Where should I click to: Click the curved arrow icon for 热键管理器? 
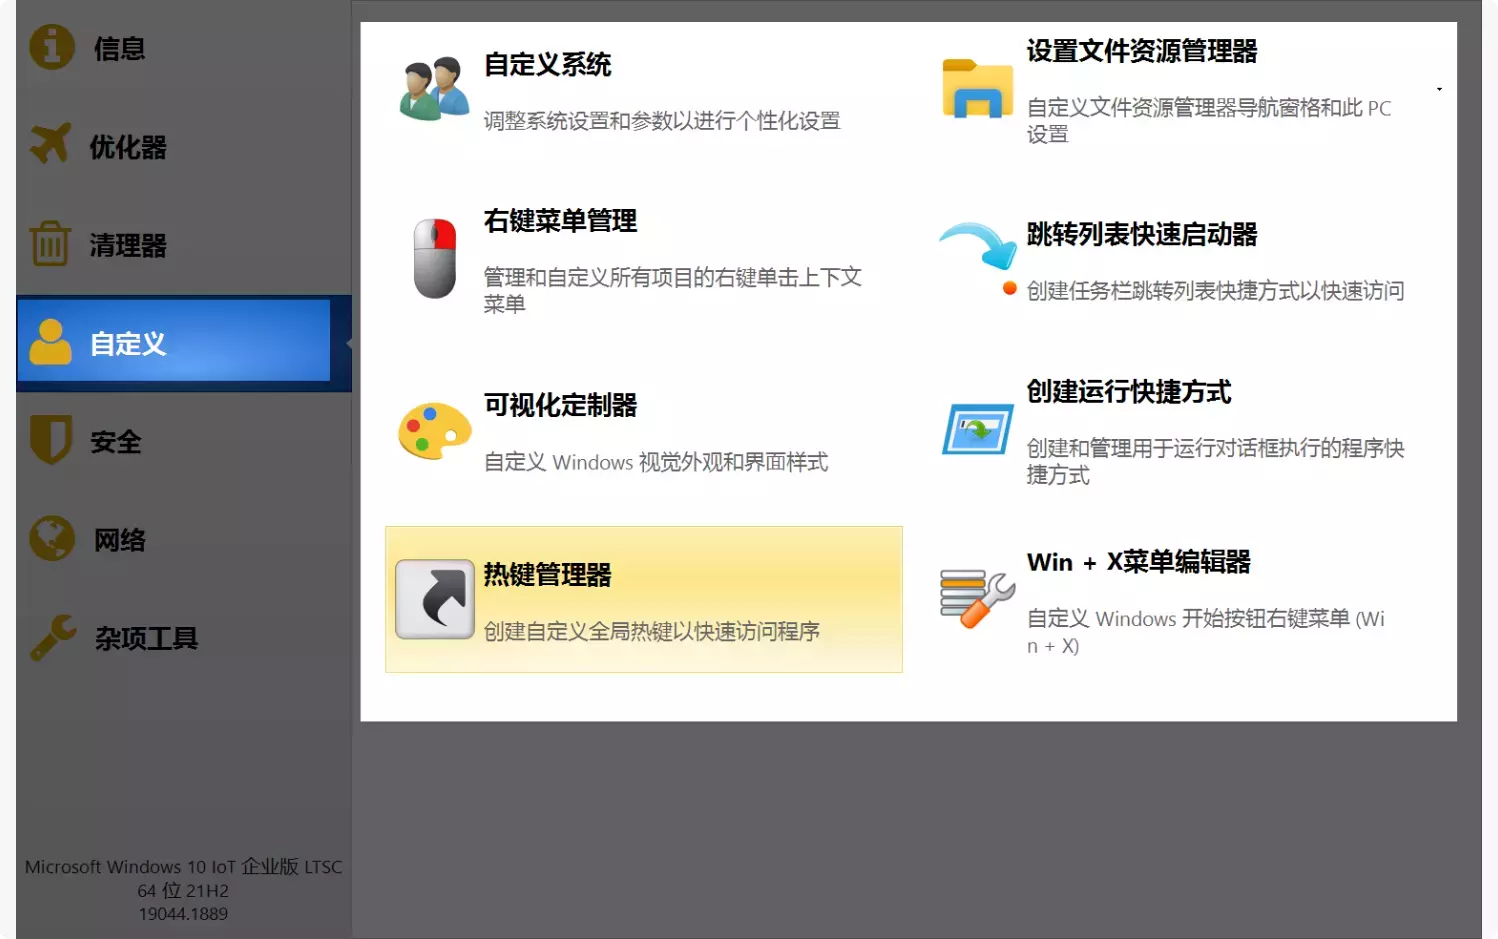pyautogui.click(x=434, y=599)
